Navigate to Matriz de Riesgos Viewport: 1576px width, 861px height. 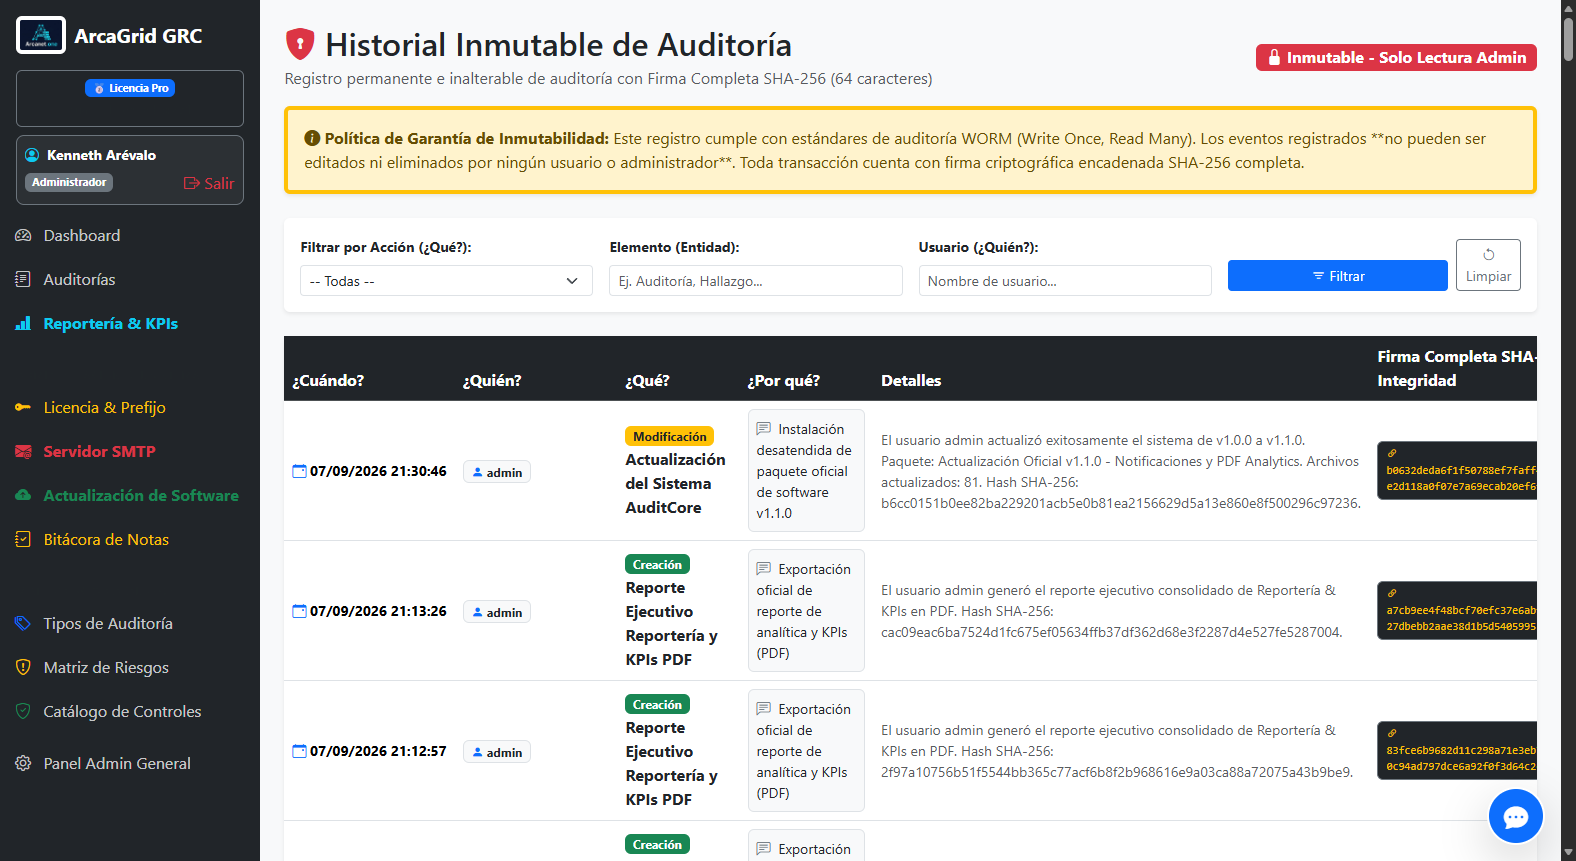coord(106,668)
